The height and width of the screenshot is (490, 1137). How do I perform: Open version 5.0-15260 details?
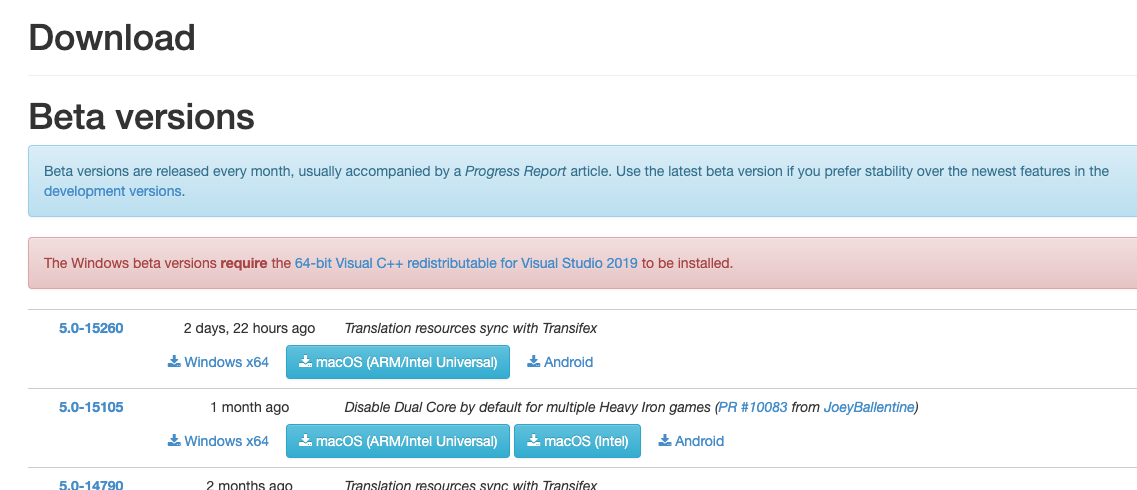click(91, 328)
